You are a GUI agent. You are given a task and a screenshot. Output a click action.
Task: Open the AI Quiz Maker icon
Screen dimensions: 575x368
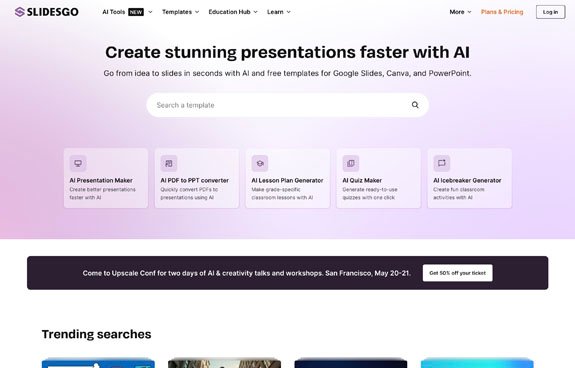coord(351,163)
